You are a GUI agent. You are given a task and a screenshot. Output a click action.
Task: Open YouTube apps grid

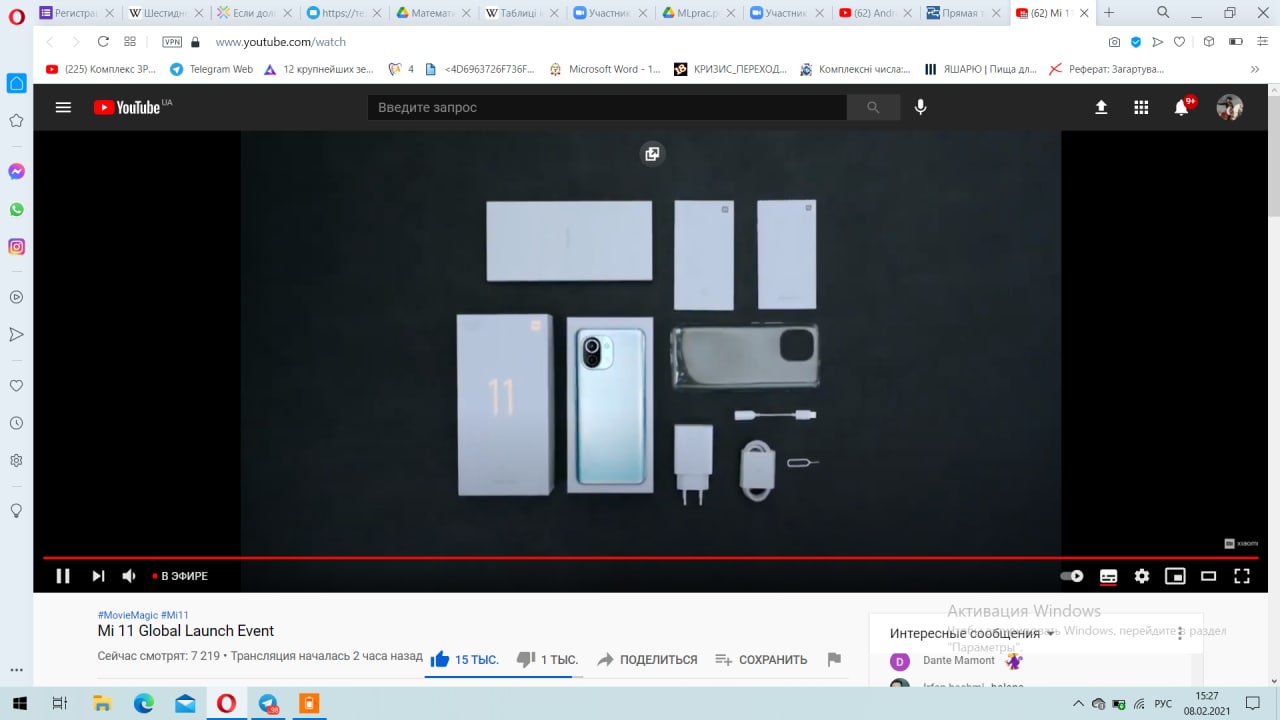click(1141, 107)
